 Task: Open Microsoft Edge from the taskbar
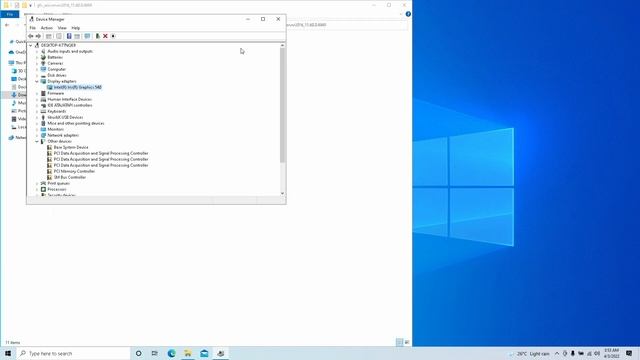click(x=171, y=353)
